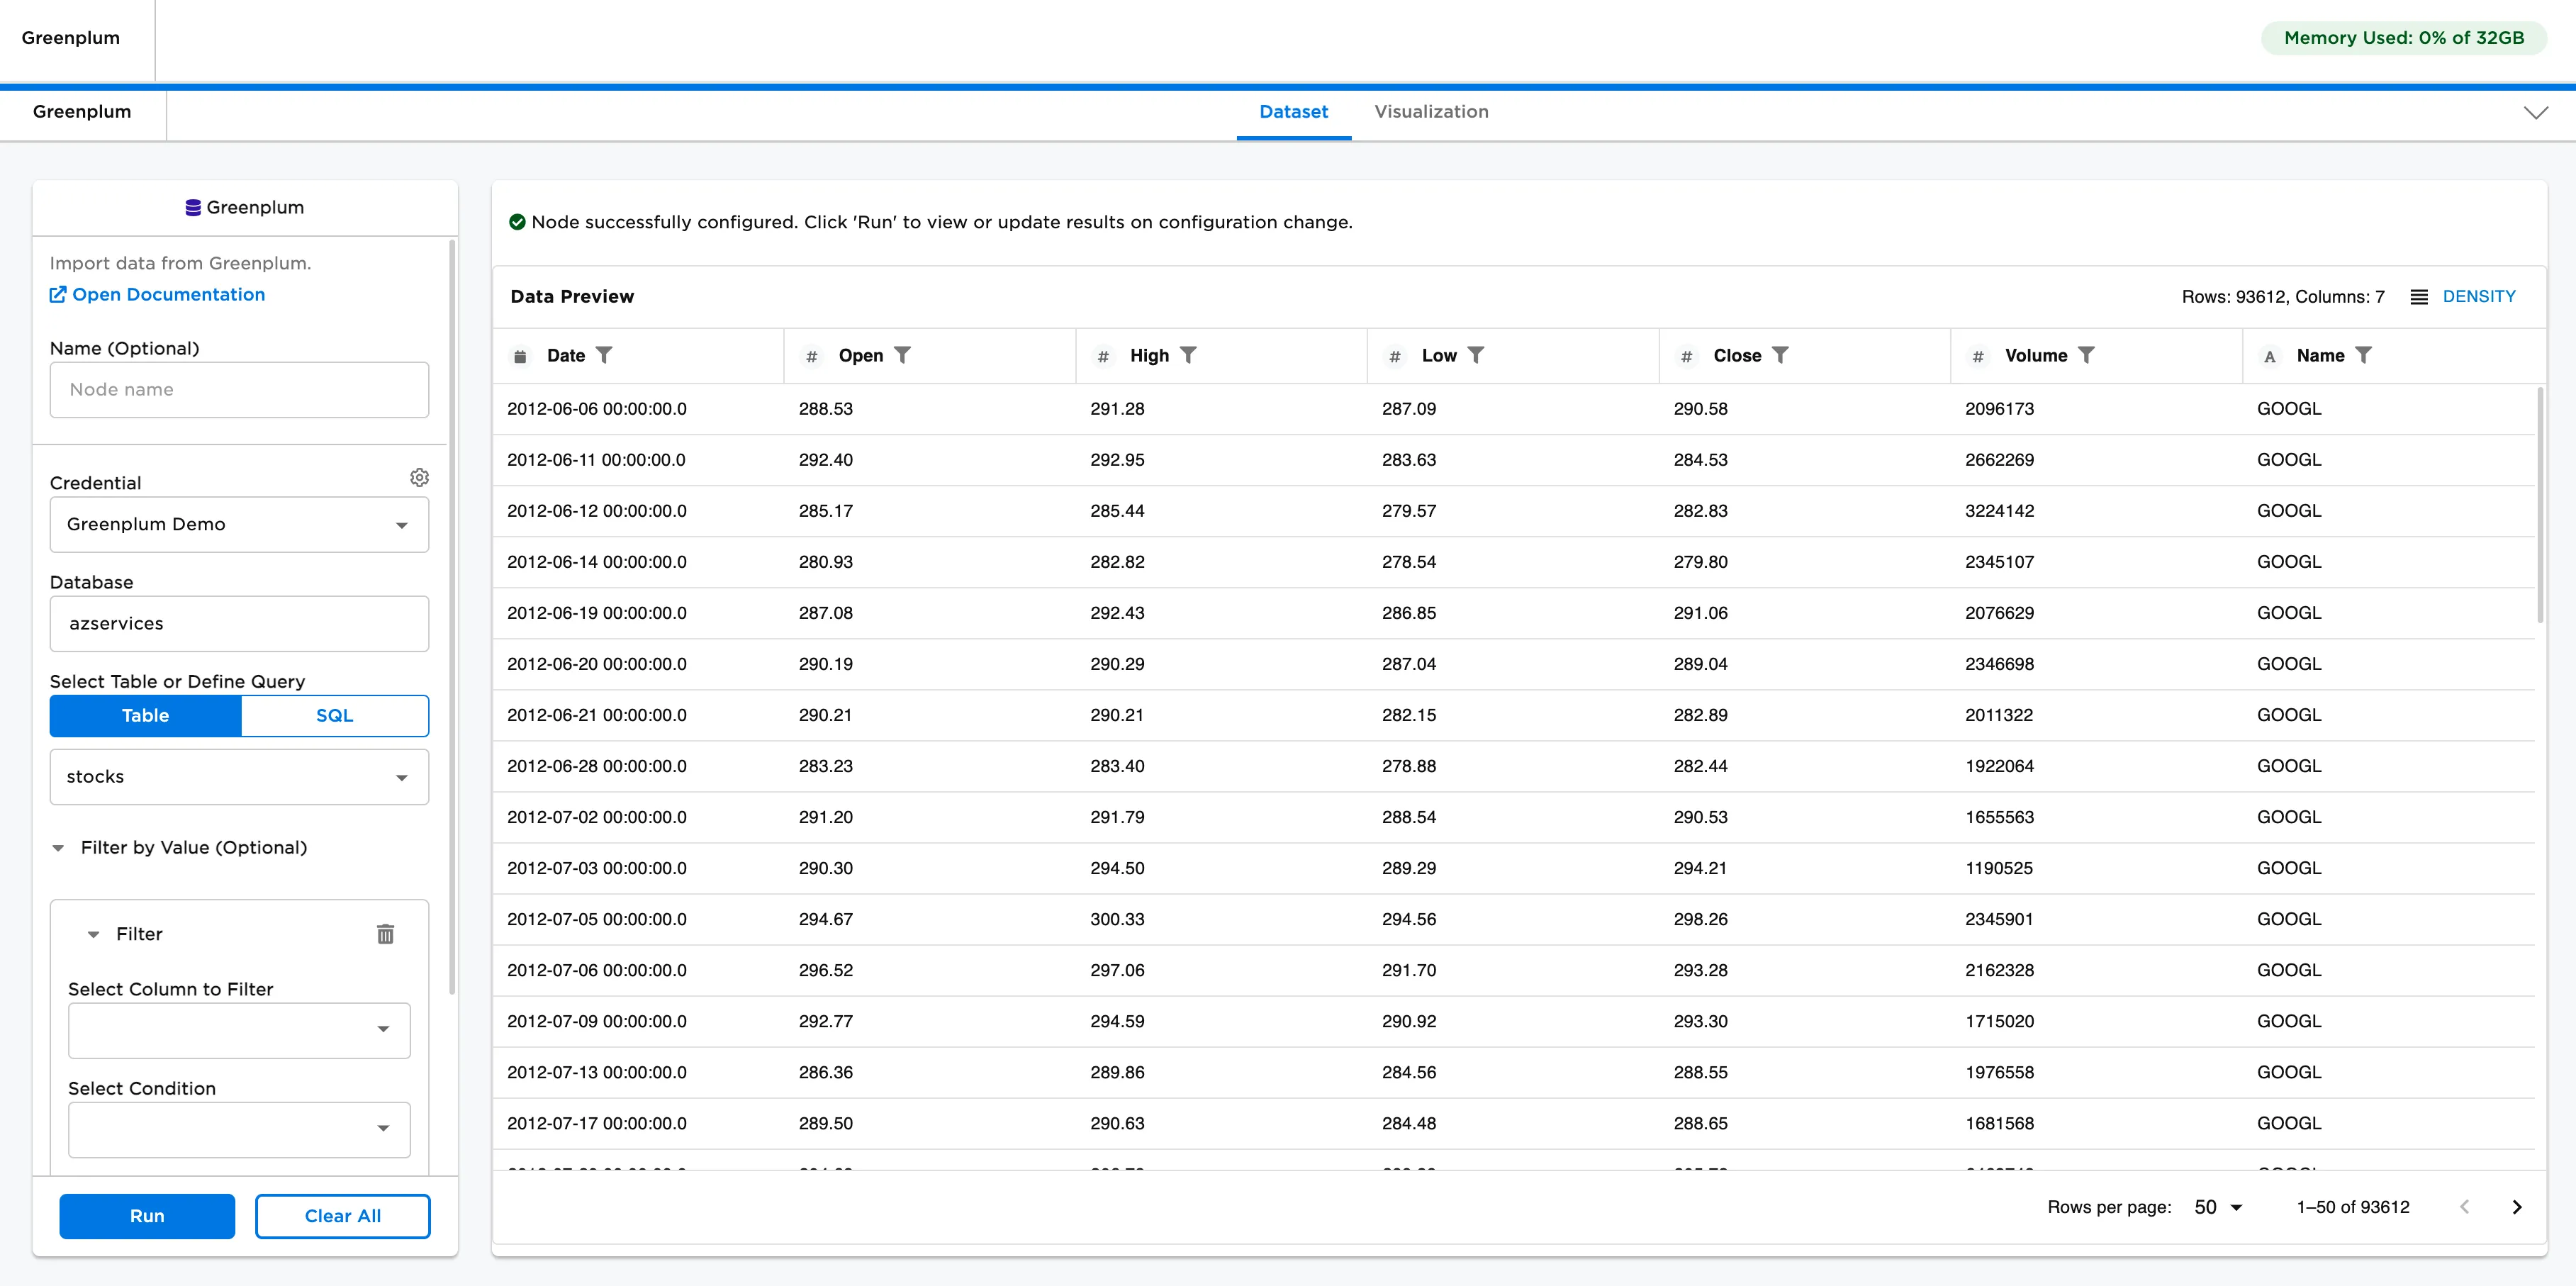Click the Clear All button
The image size is (2576, 1286).
tap(342, 1216)
